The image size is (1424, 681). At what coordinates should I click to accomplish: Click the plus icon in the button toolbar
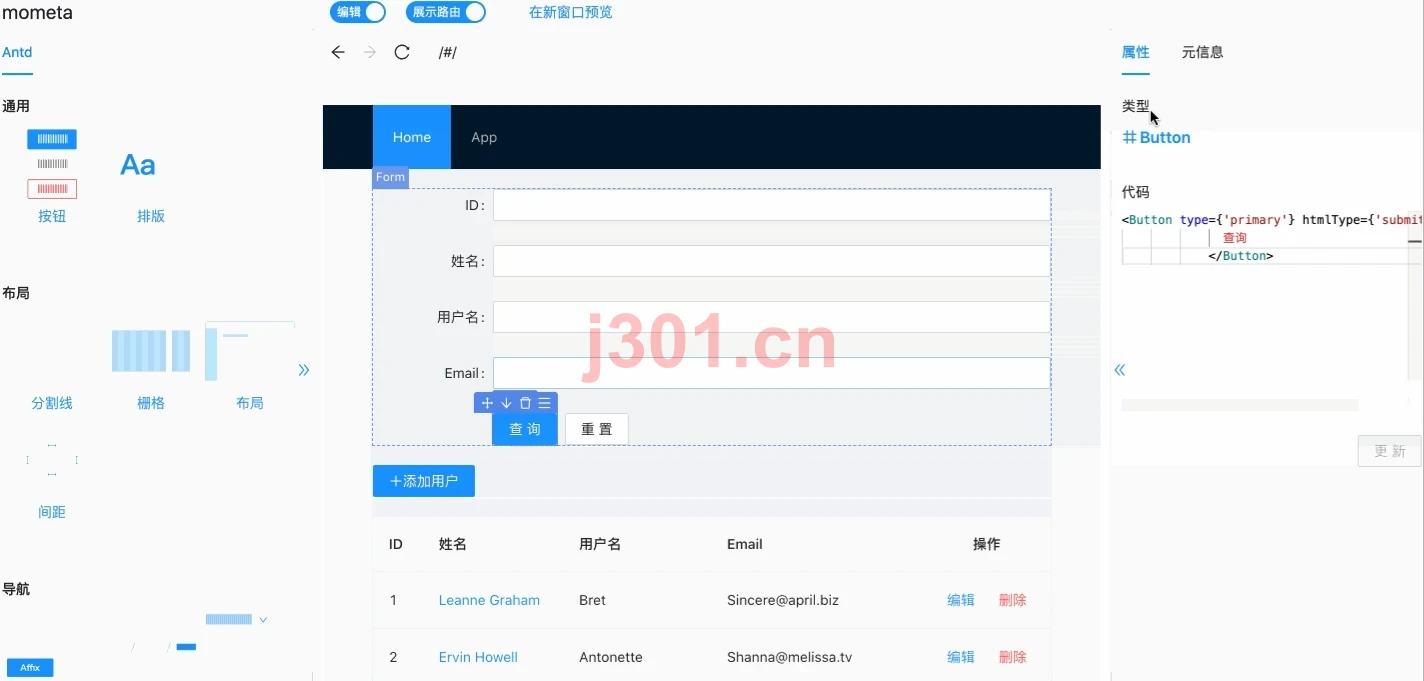(487, 403)
